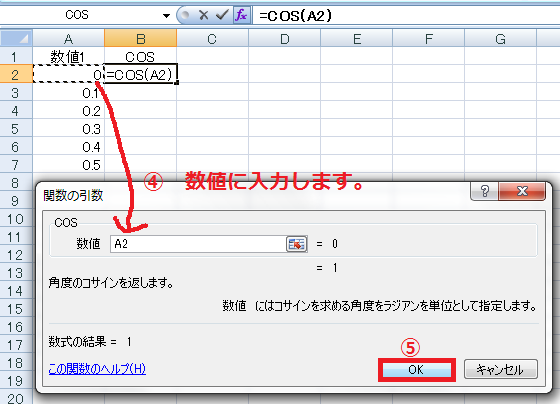
Task: Close the function arguments dialog
Action: [x=522, y=191]
